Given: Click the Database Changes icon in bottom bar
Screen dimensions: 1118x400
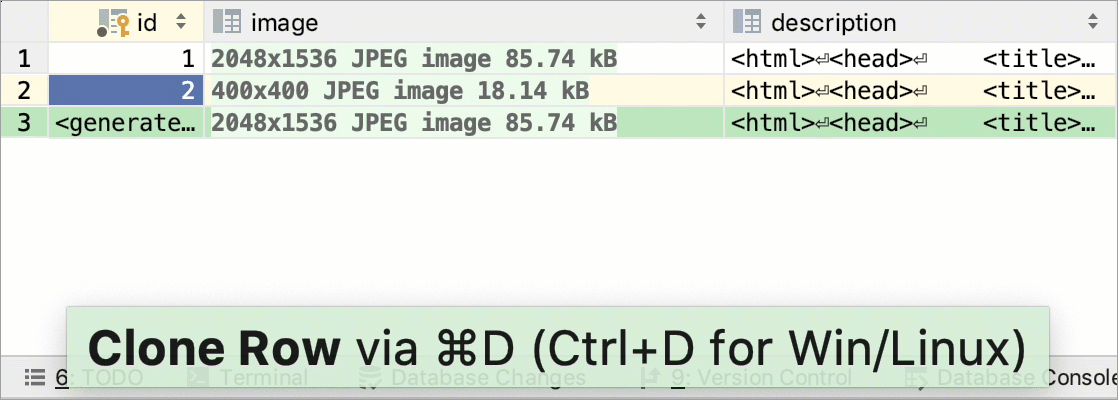Looking at the screenshot, I should point(370,378).
